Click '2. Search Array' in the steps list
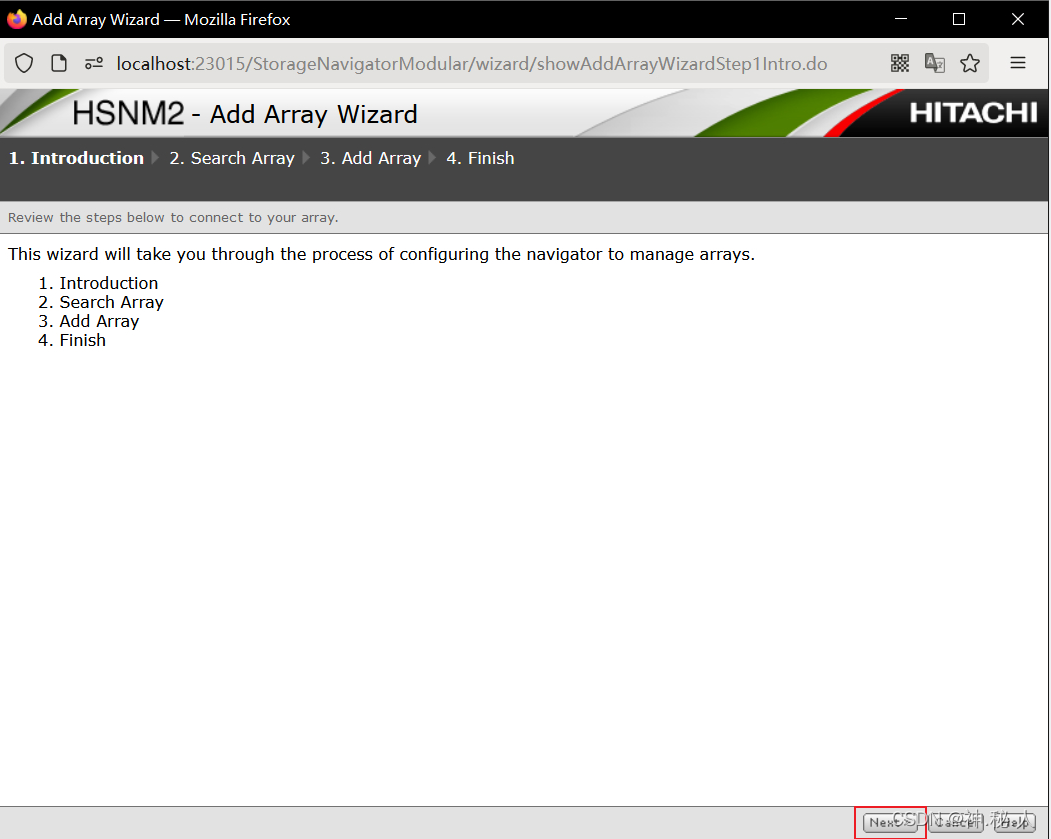 (101, 302)
